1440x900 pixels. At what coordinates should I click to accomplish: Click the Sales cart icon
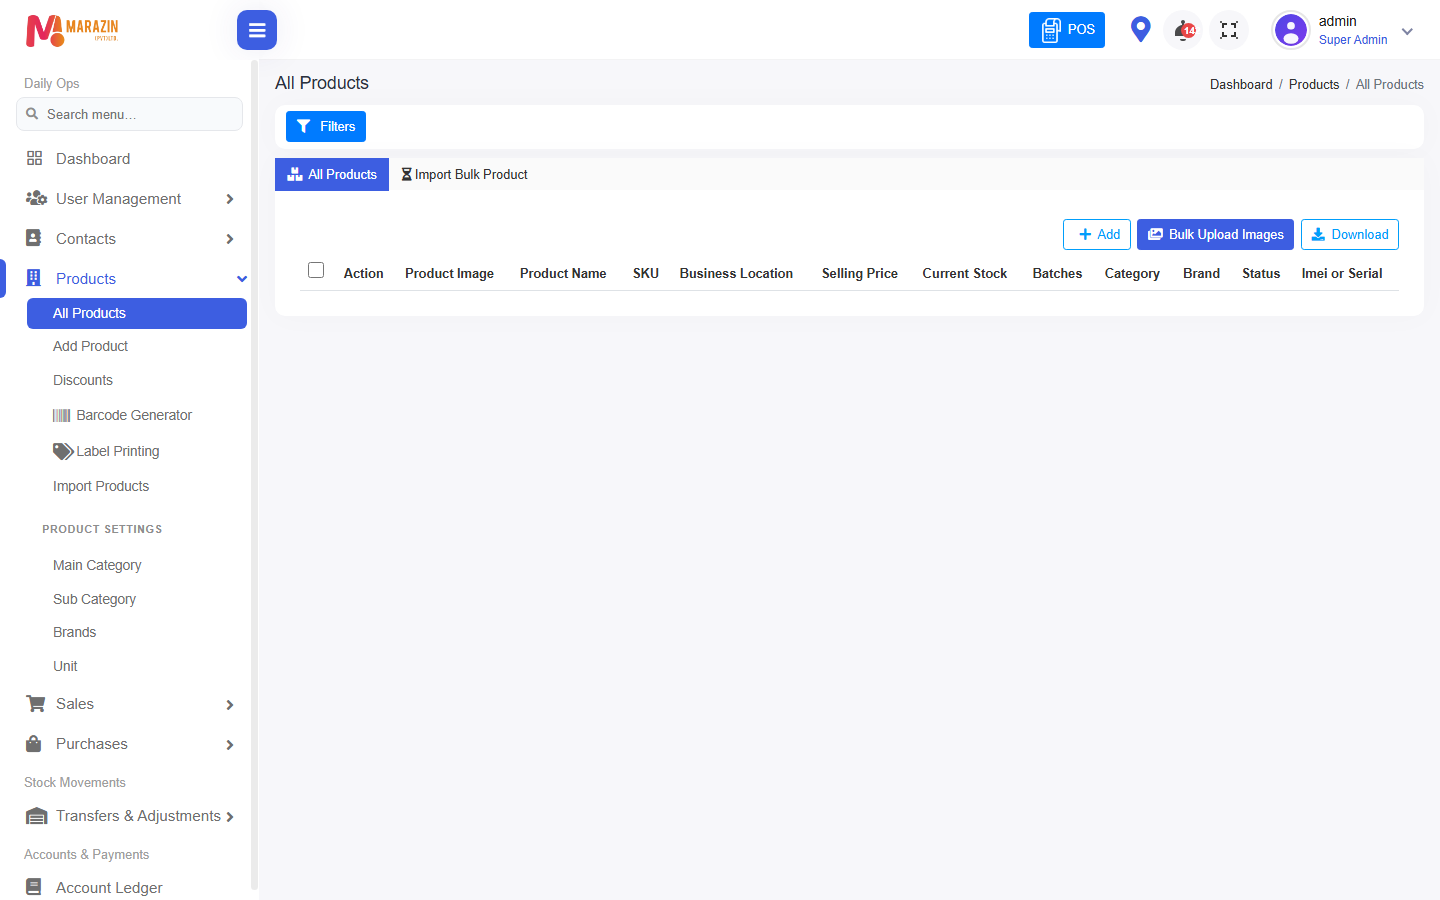tap(35, 704)
